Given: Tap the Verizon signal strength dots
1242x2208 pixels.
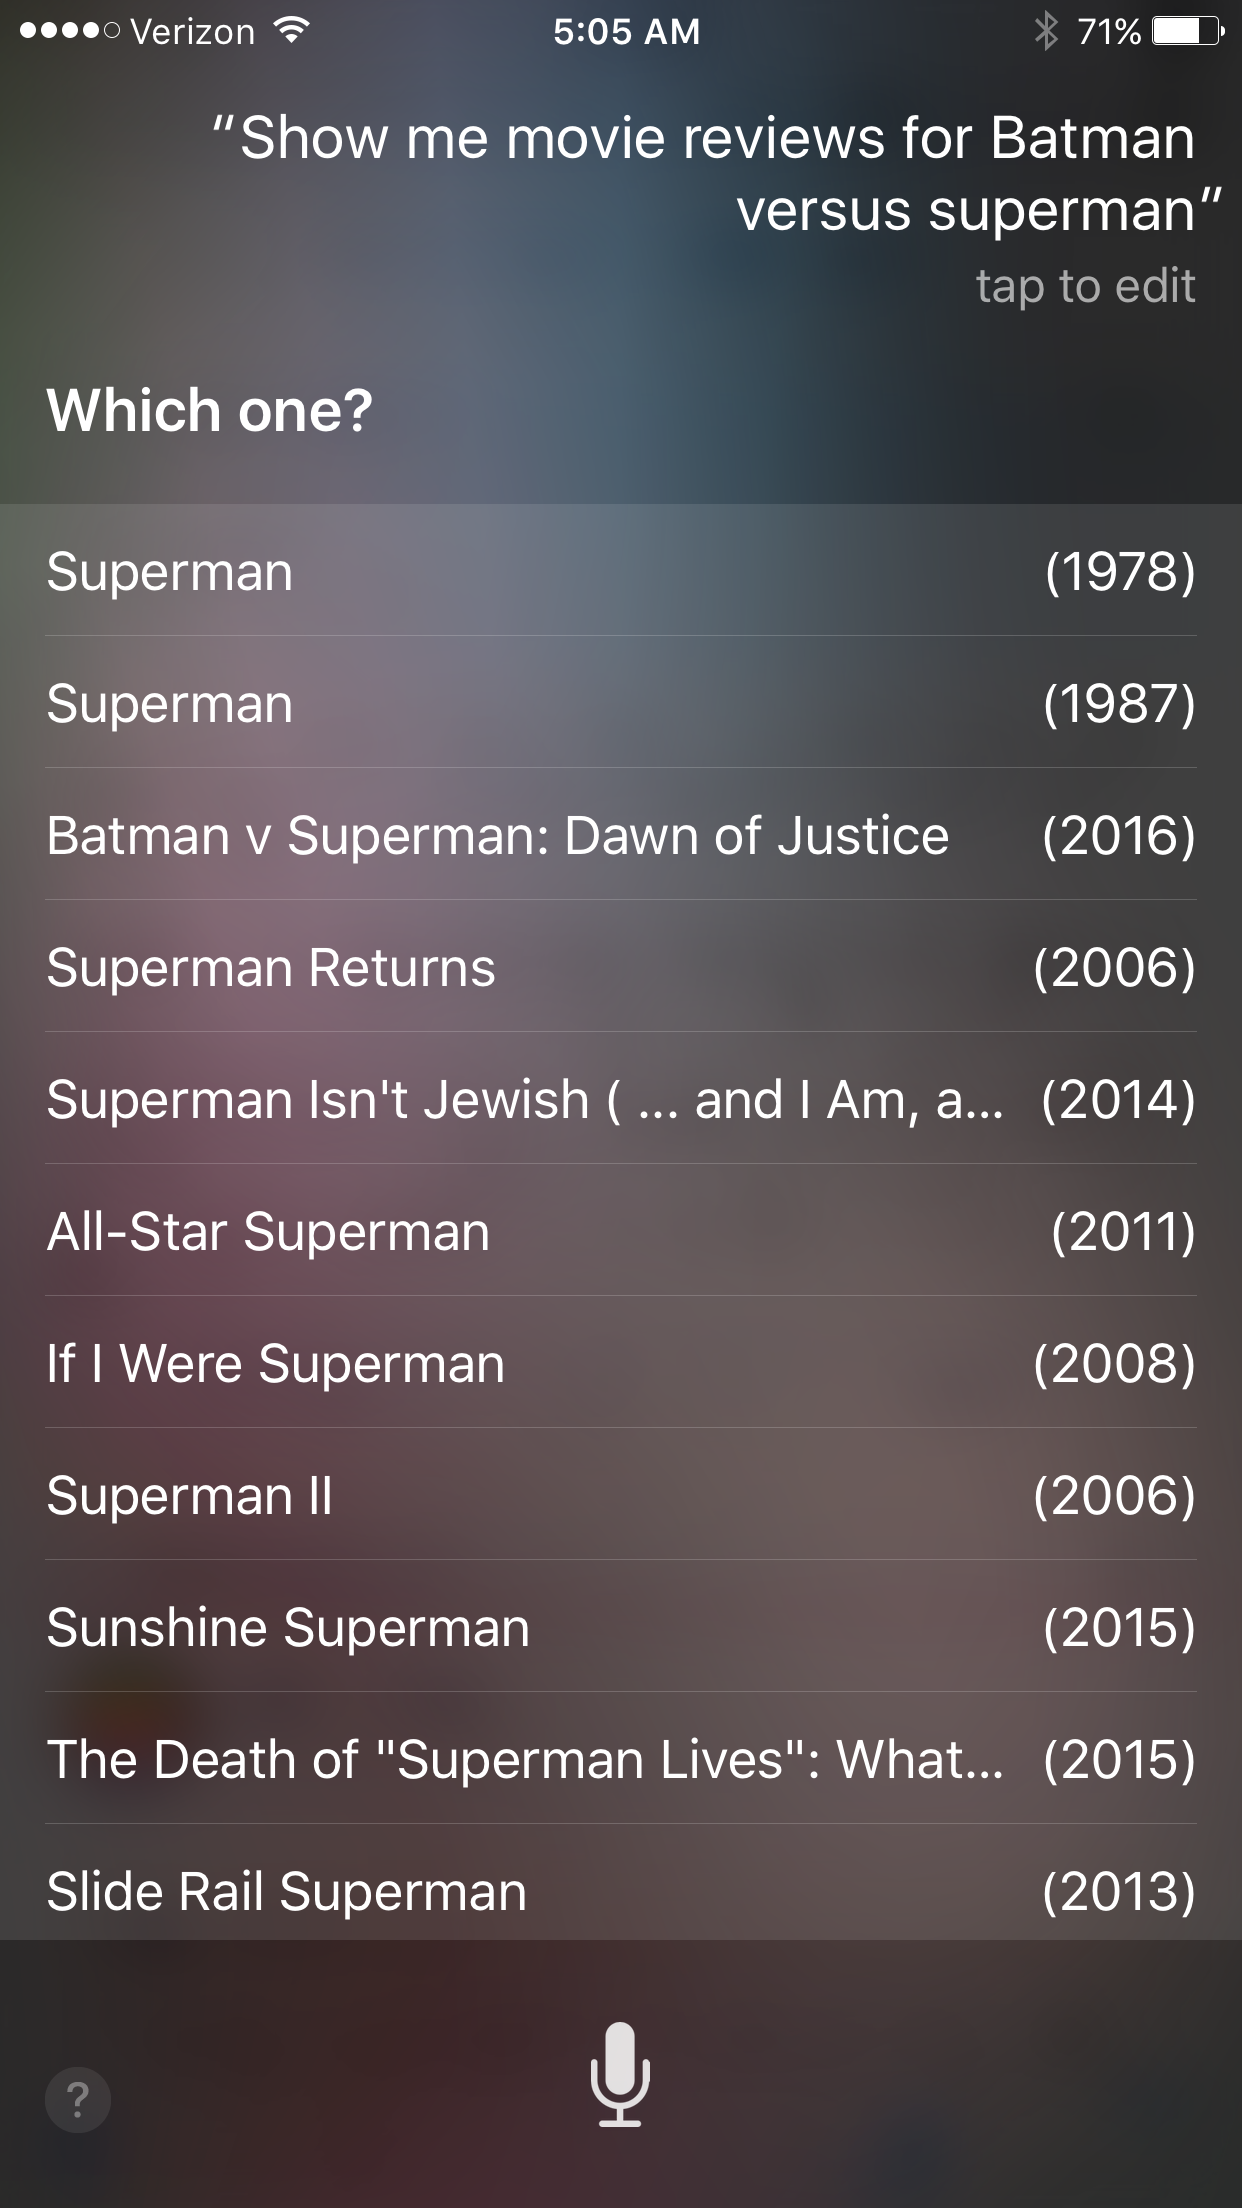Looking at the screenshot, I should click(70, 32).
